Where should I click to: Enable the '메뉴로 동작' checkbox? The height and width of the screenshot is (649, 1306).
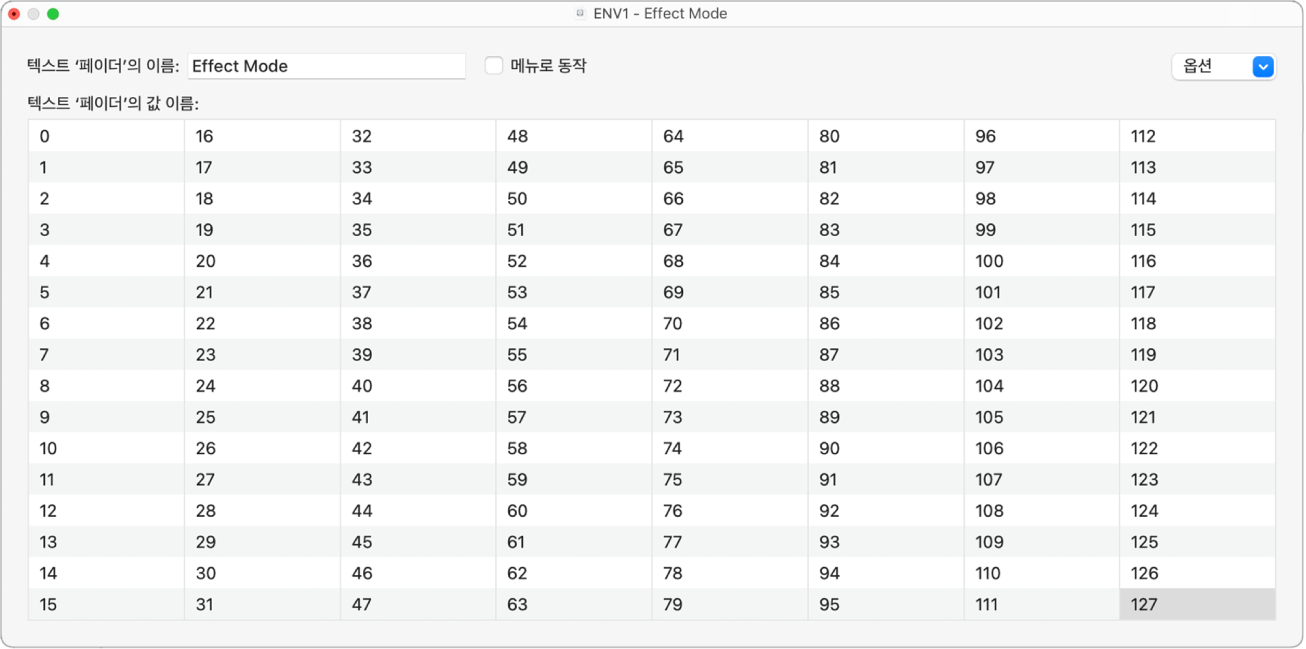pyautogui.click(x=494, y=66)
